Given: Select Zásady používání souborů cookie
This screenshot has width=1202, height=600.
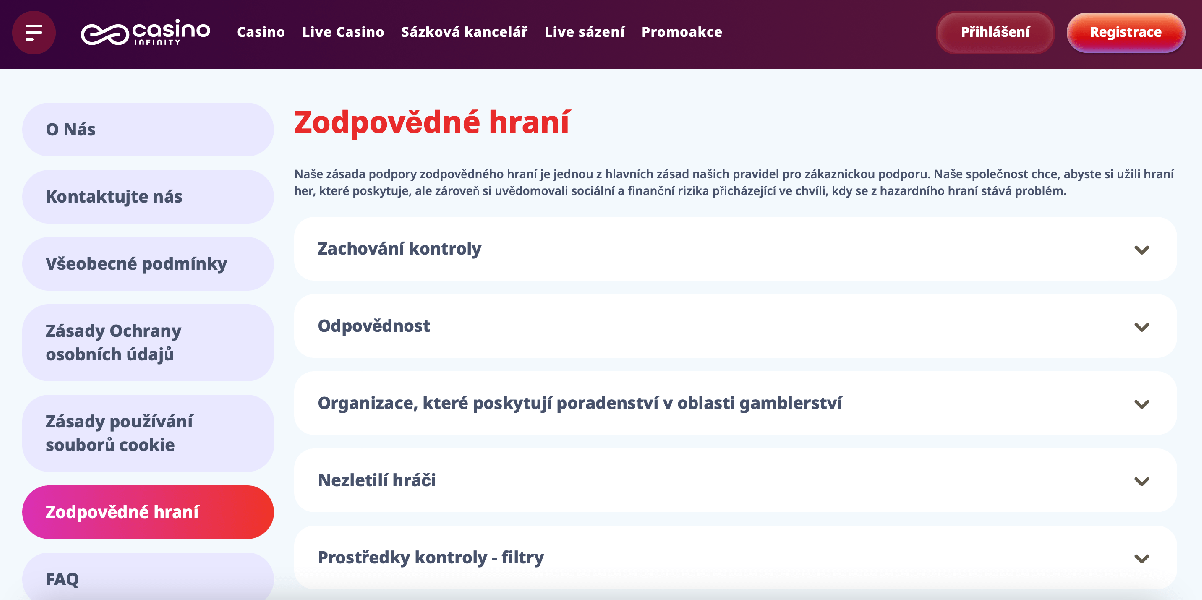Looking at the screenshot, I should (148, 433).
